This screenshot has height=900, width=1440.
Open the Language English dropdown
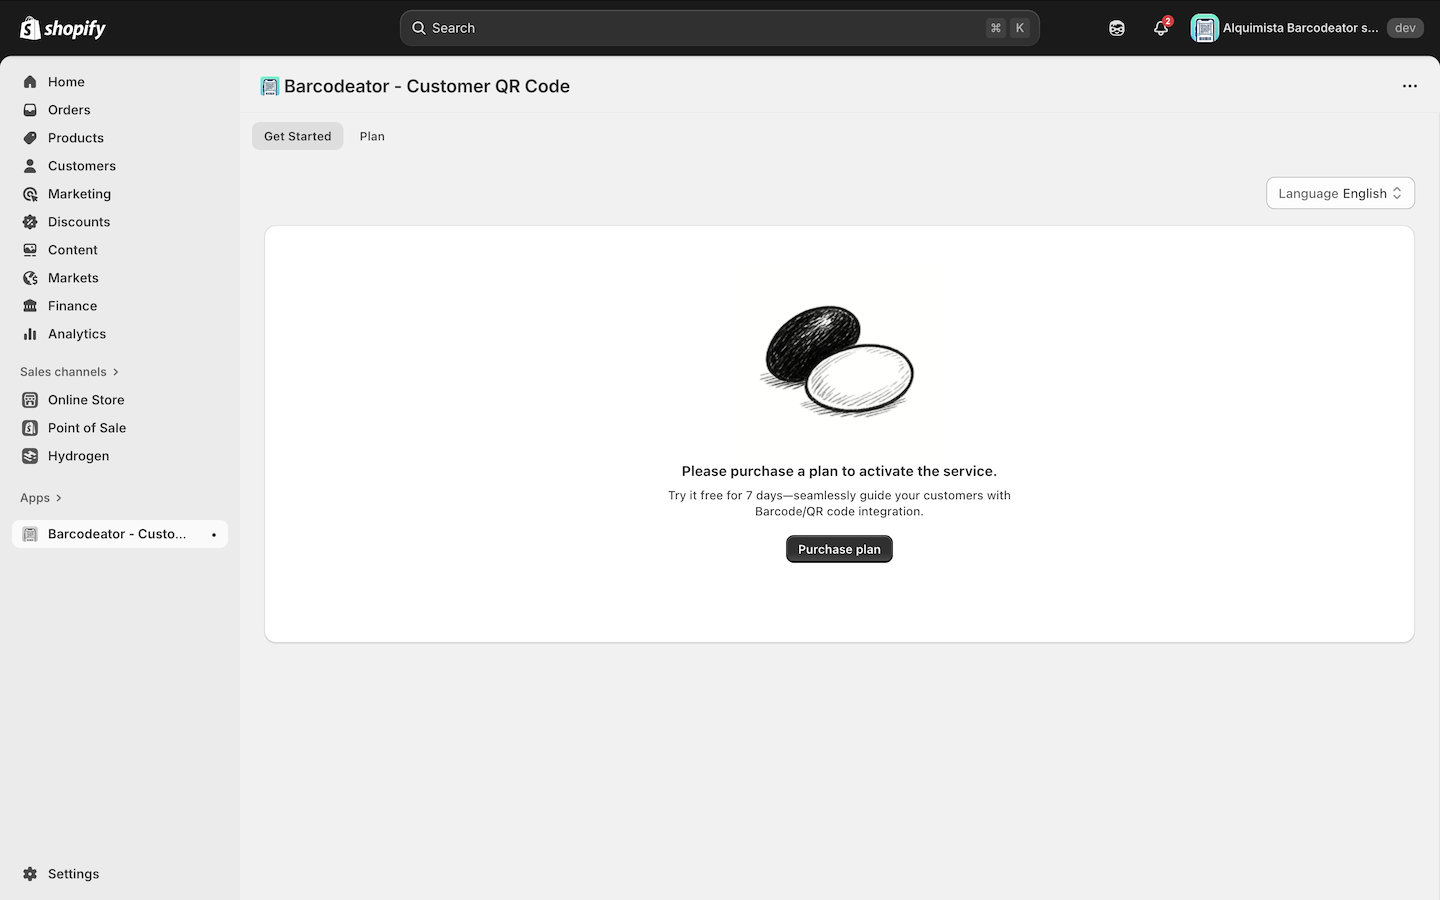click(x=1339, y=193)
